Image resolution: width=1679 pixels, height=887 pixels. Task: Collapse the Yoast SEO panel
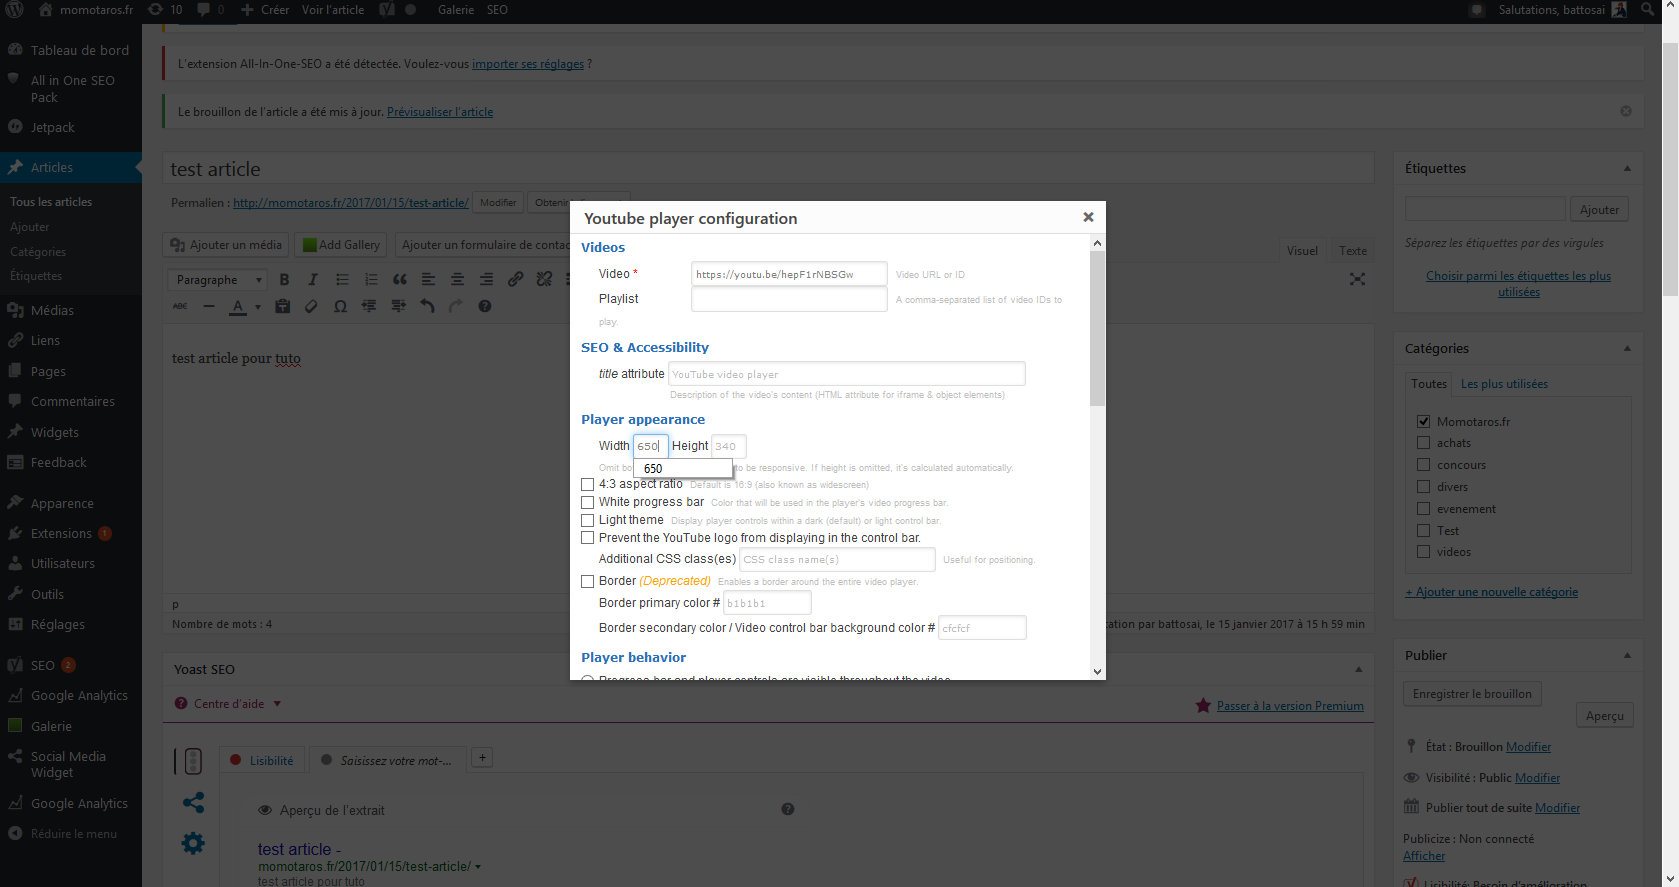1358,669
